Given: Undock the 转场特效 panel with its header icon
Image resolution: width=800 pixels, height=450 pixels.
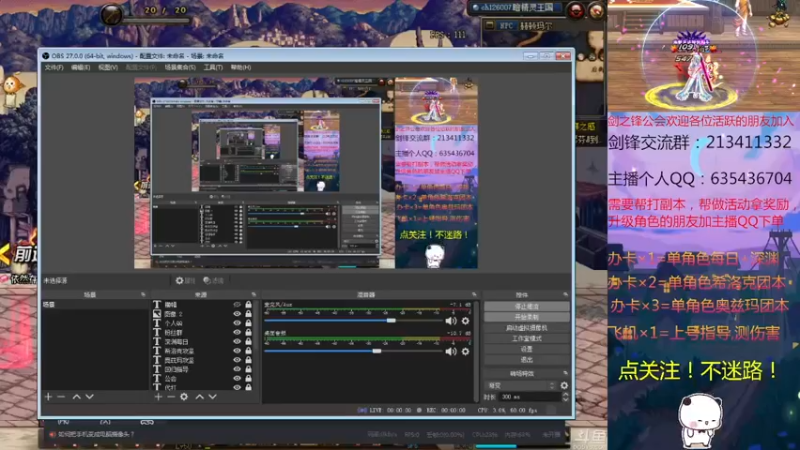Looking at the screenshot, I should [x=565, y=373].
